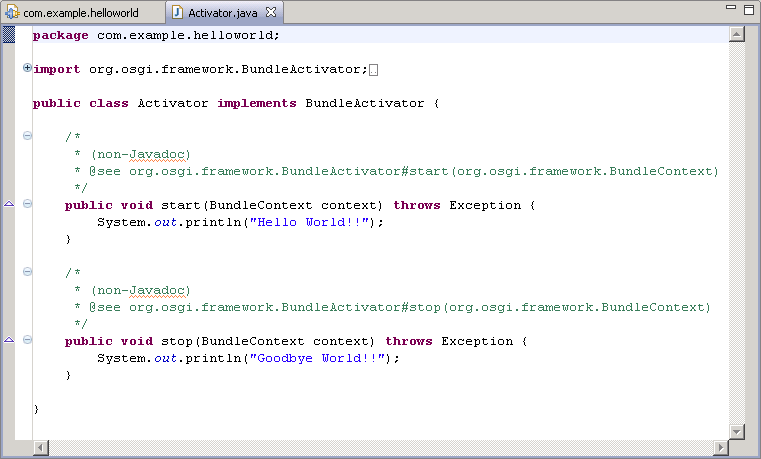This screenshot has height=459, width=761.
Task: Click the scroll left arrow
Action: coord(41,447)
